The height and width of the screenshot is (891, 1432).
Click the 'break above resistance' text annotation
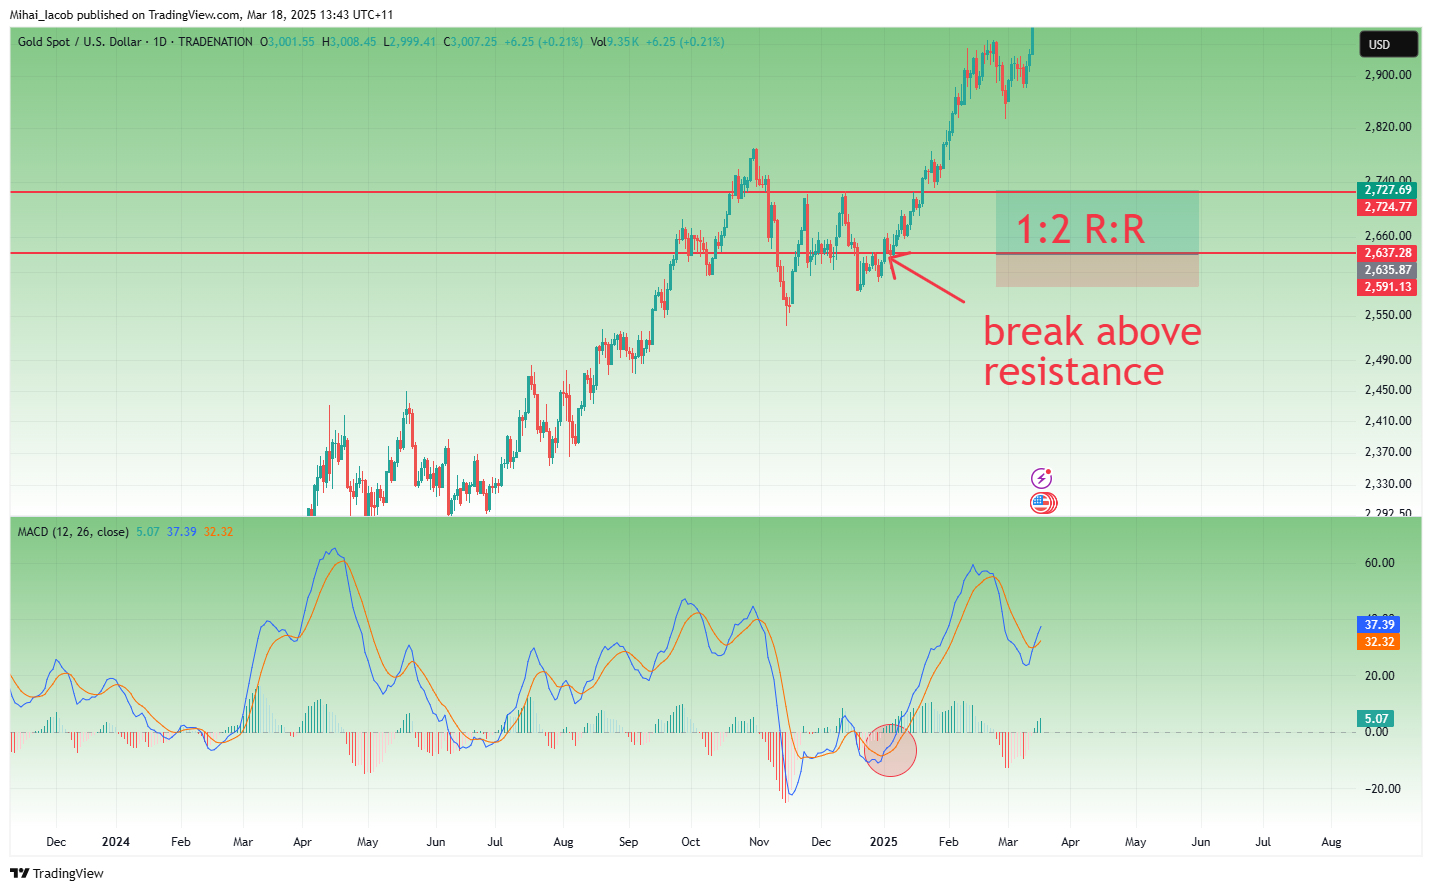tap(1092, 351)
